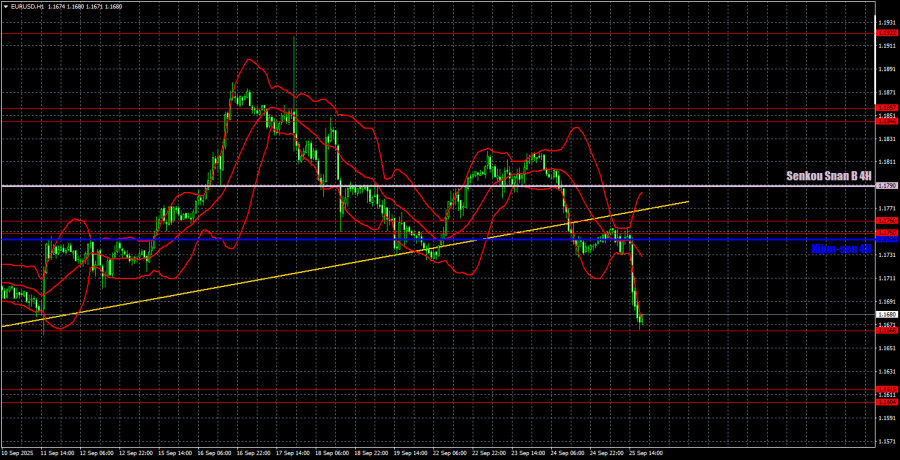This screenshot has width=900, height=460.
Task: Click the 1.1731 price scale label
Action: [885, 255]
